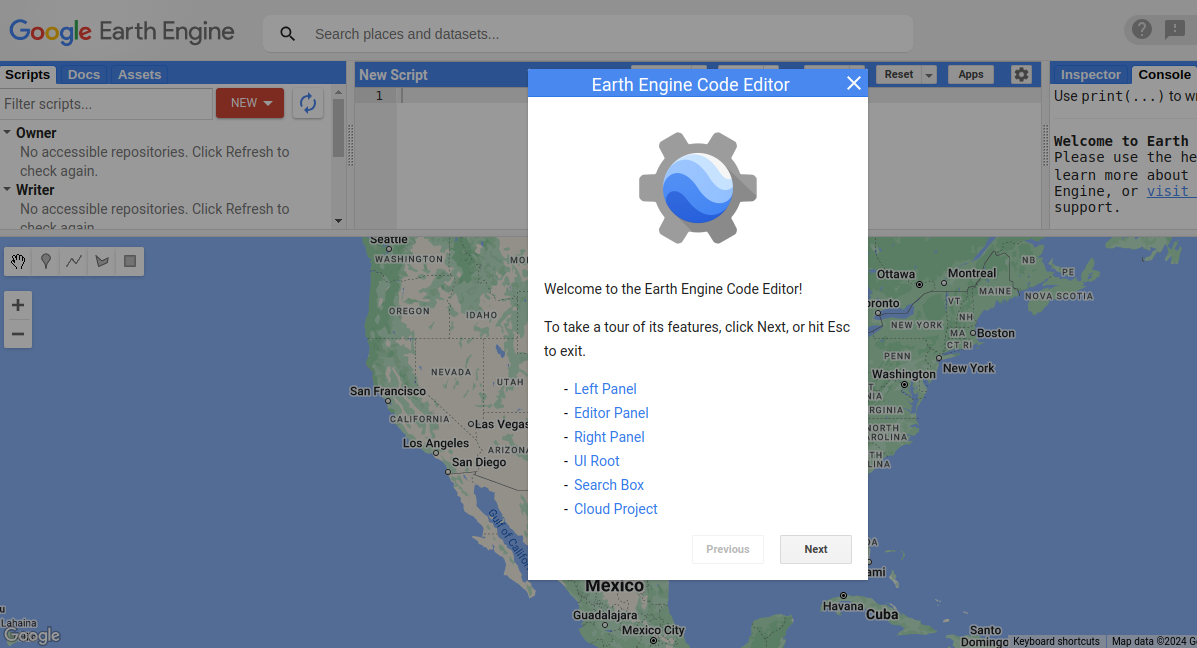Click the Previous button in tour dialog

pos(728,550)
